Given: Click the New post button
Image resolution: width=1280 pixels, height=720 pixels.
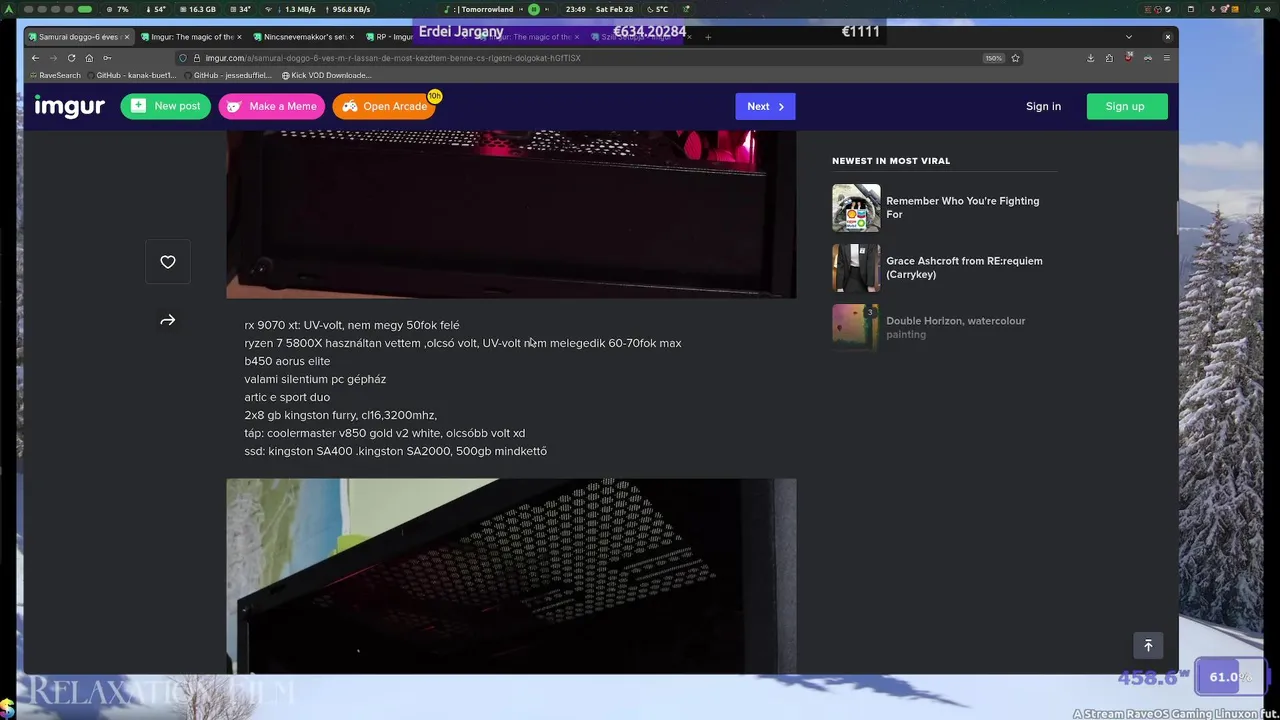Looking at the screenshot, I should click(166, 106).
